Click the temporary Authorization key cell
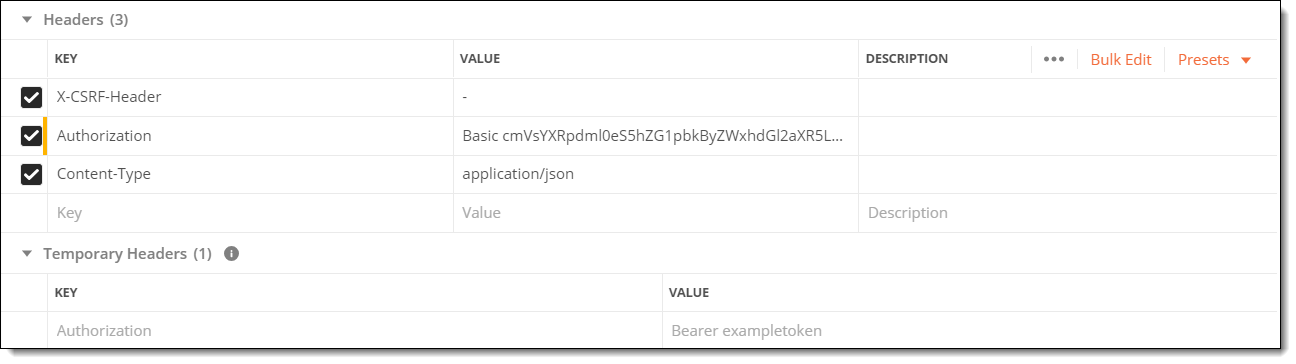 (355, 330)
